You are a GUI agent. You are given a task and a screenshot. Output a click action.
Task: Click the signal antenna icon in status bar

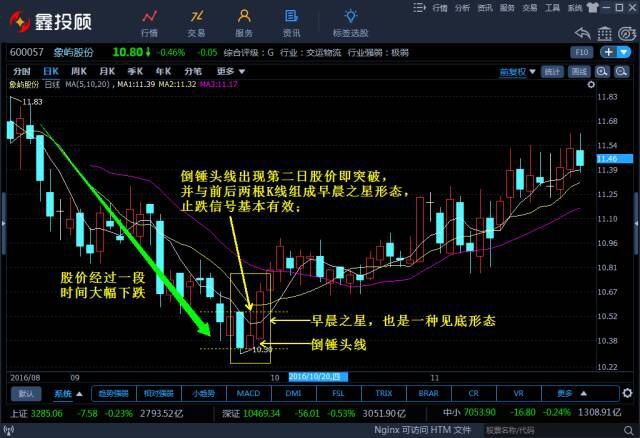9,430
